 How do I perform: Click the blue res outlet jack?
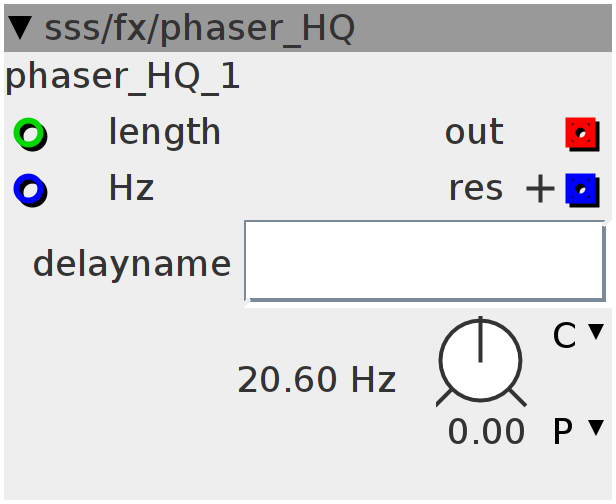(x=582, y=190)
